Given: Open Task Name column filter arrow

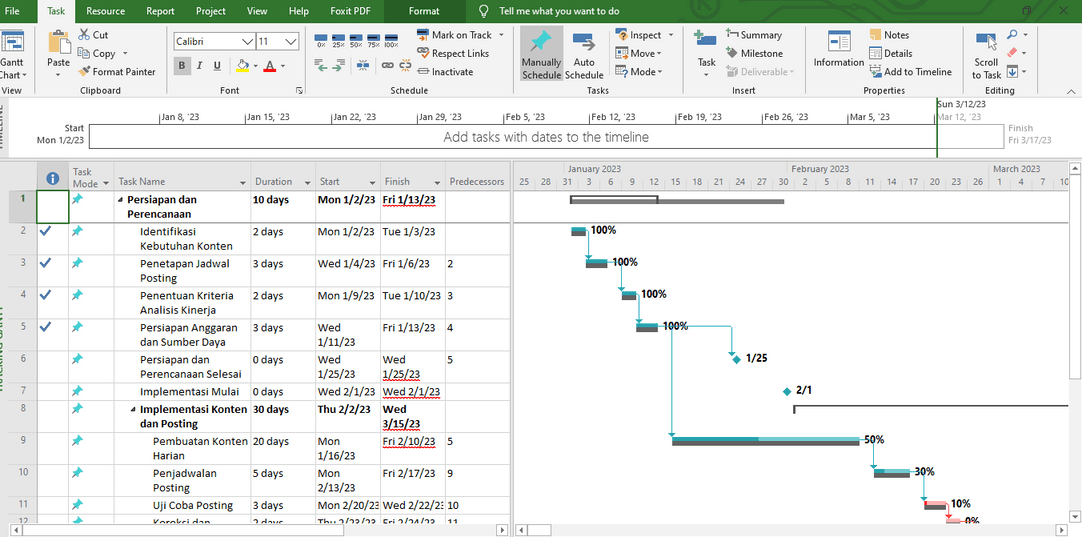Looking at the screenshot, I should tap(243, 183).
